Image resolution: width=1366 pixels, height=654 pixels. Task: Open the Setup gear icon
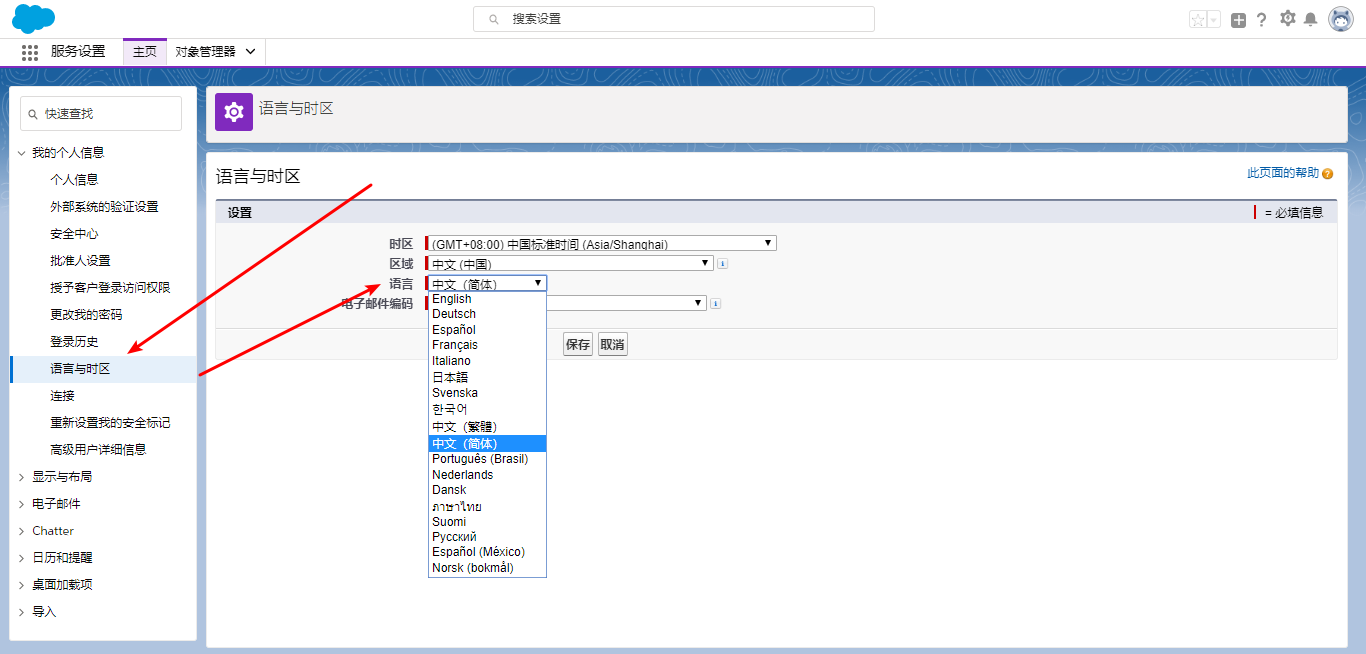[x=1288, y=18]
